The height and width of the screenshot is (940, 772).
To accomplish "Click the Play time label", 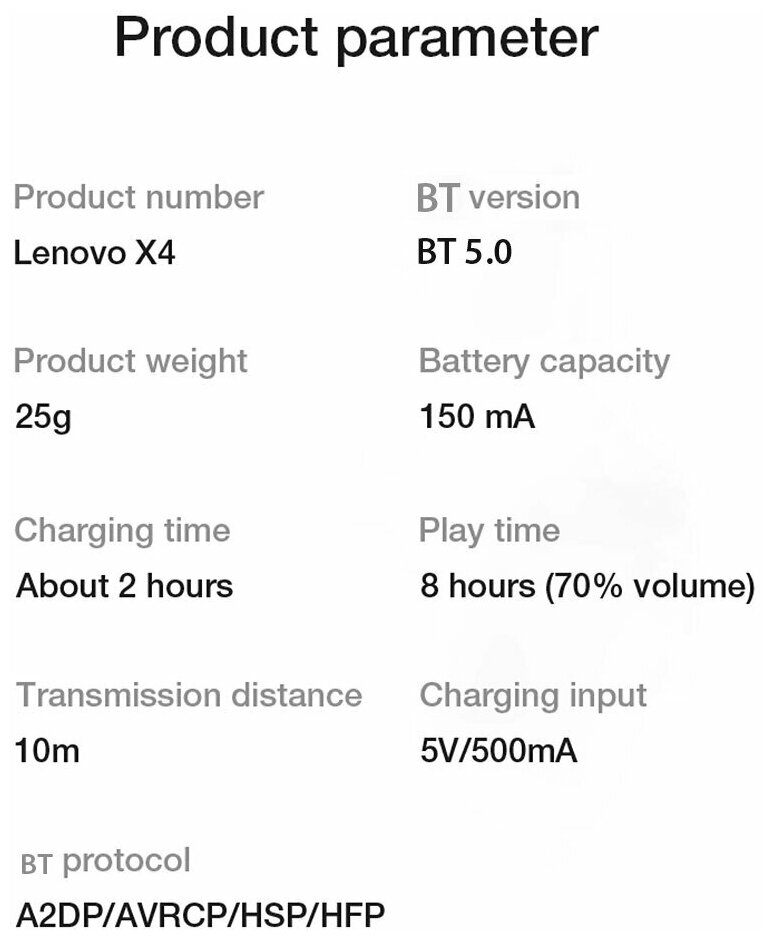I will click(489, 530).
